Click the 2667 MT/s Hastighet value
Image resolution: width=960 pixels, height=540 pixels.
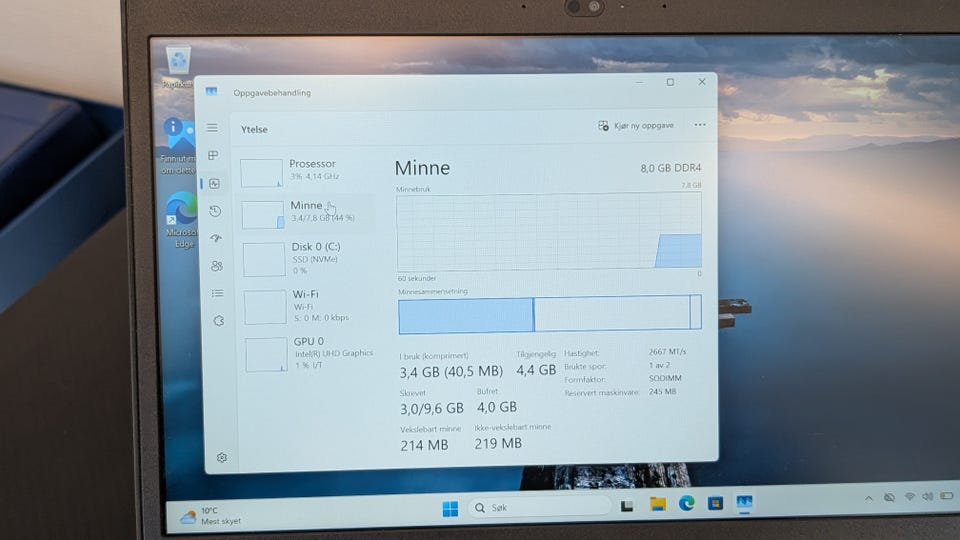pos(667,351)
